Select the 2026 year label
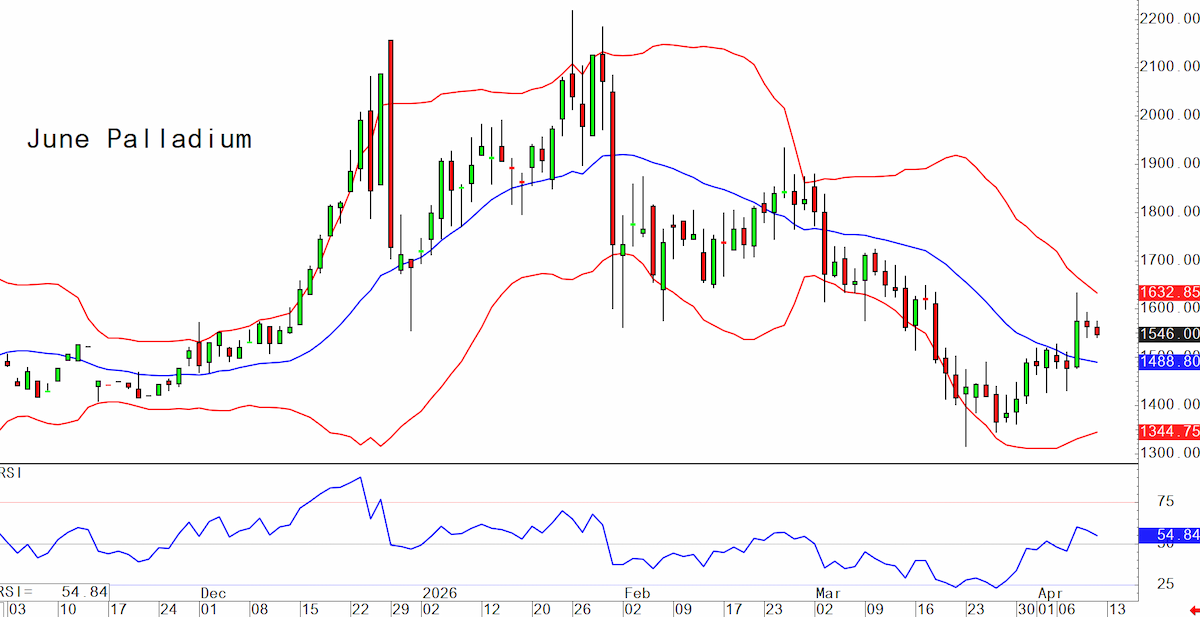 pyautogui.click(x=438, y=593)
